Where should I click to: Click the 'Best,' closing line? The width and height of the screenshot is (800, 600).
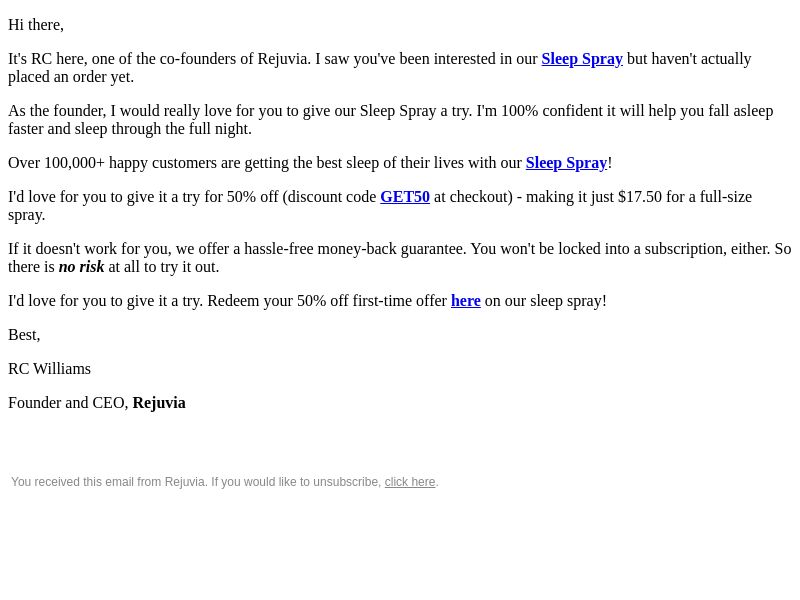click(24, 335)
